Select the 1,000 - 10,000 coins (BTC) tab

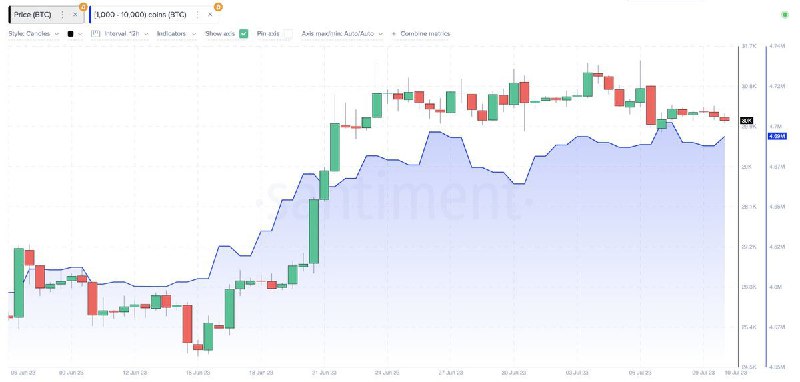pos(137,15)
